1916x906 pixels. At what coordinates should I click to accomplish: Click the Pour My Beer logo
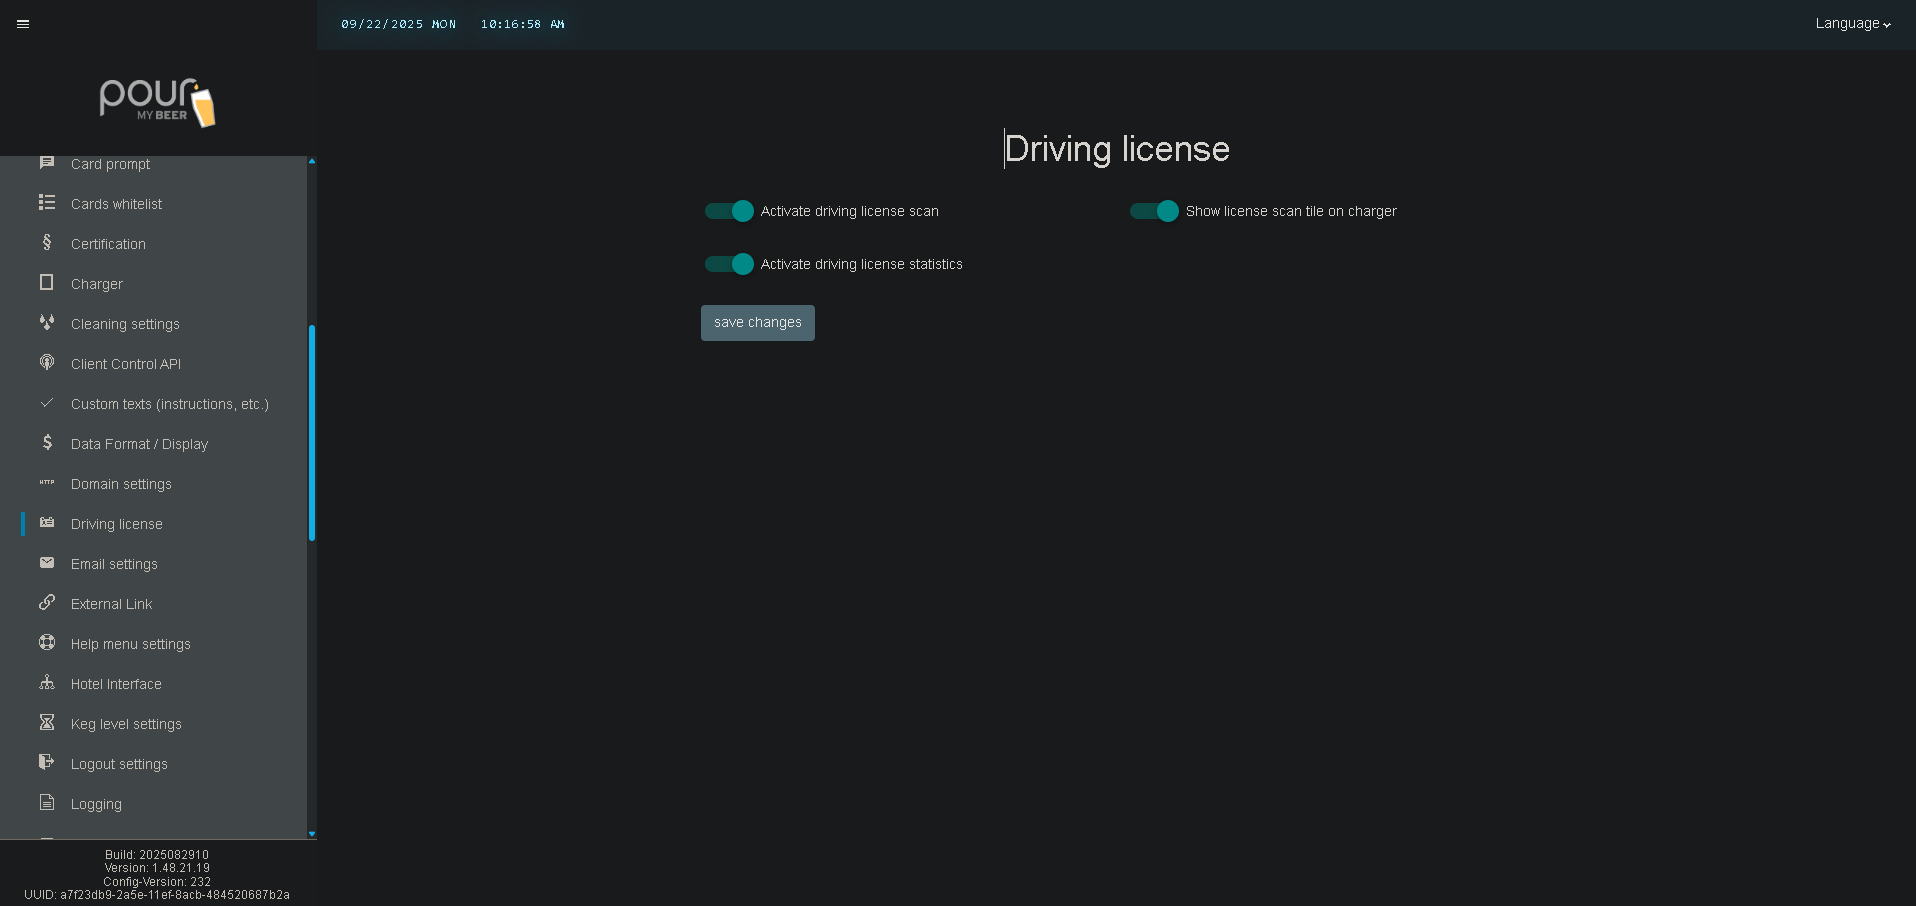click(157, 102)
